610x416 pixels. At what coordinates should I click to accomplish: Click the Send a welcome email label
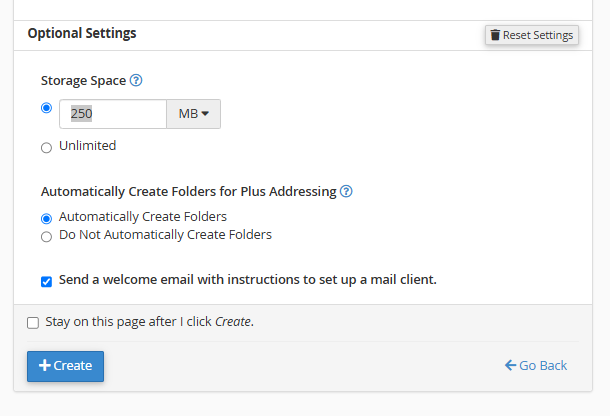(x=248, y=280)
